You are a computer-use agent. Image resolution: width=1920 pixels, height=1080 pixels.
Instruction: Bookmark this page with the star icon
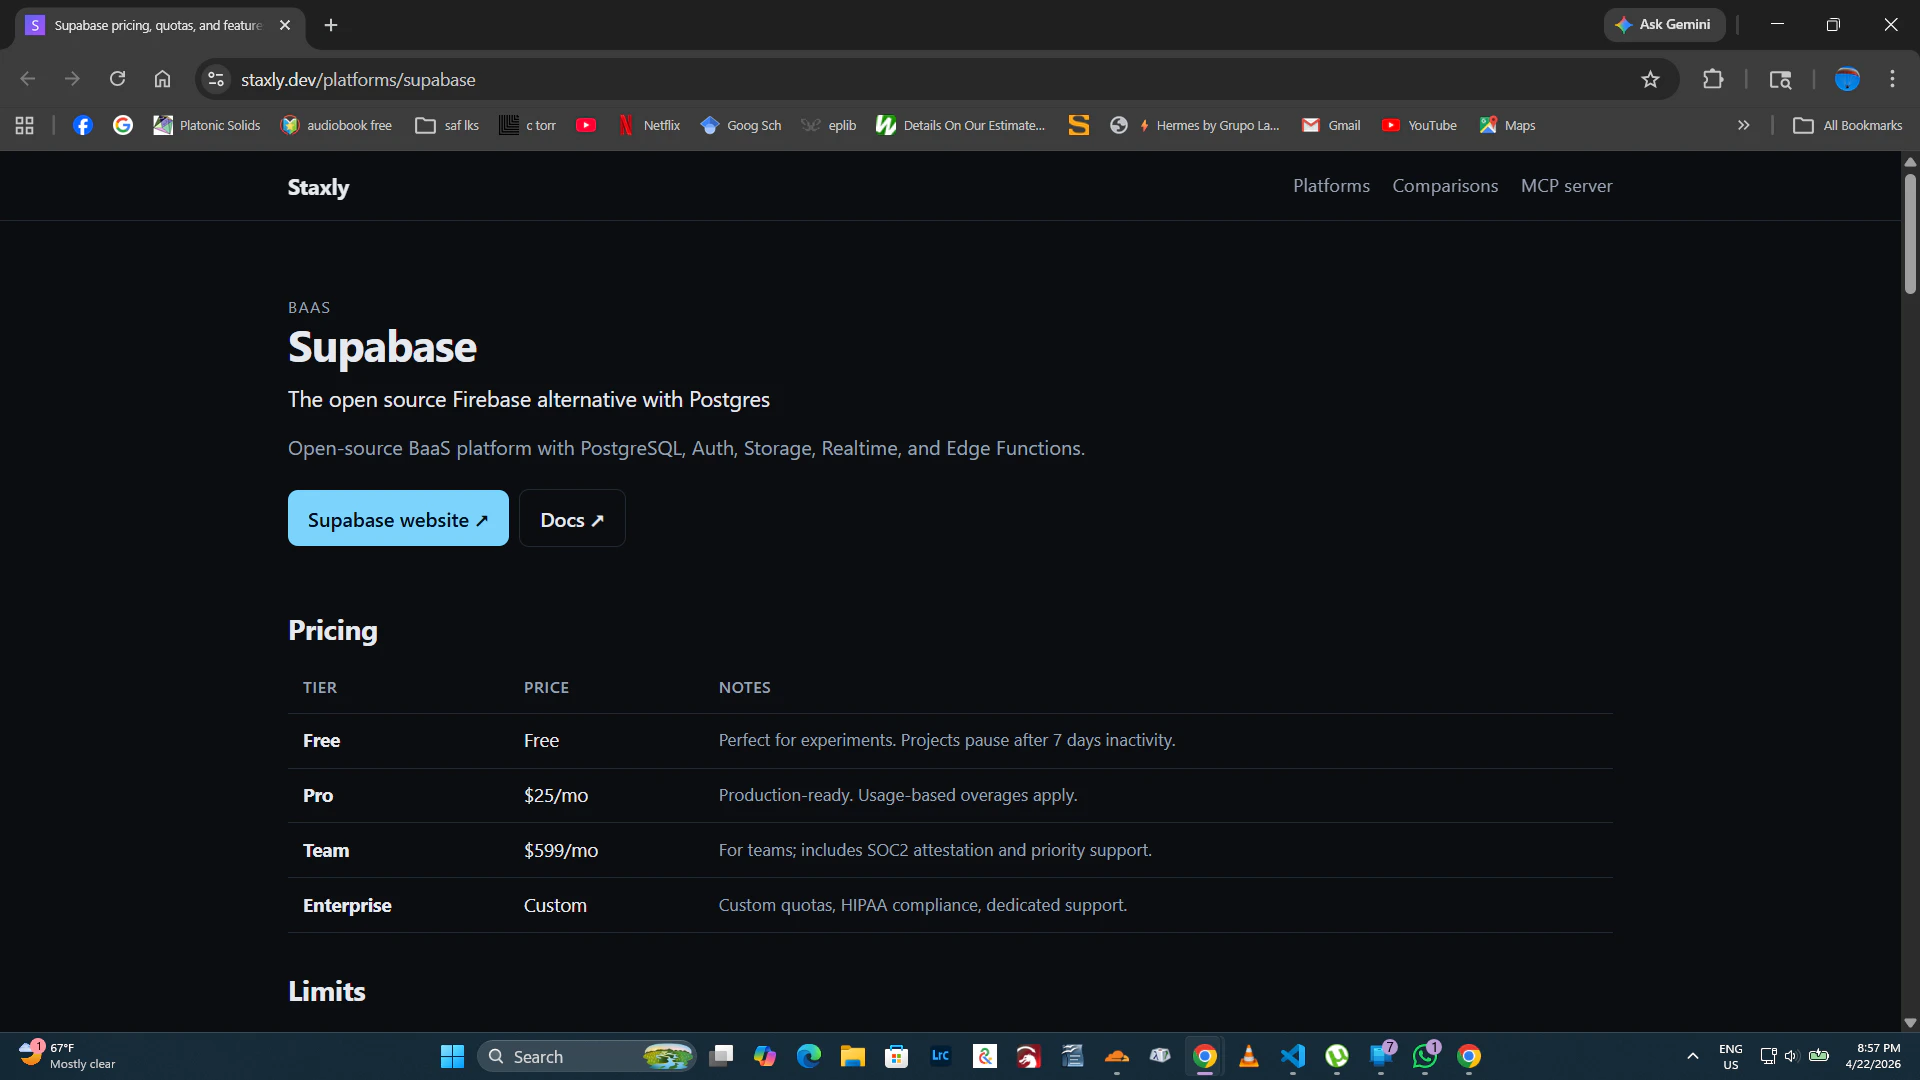pyautogui.click(x=1650, y=79)
